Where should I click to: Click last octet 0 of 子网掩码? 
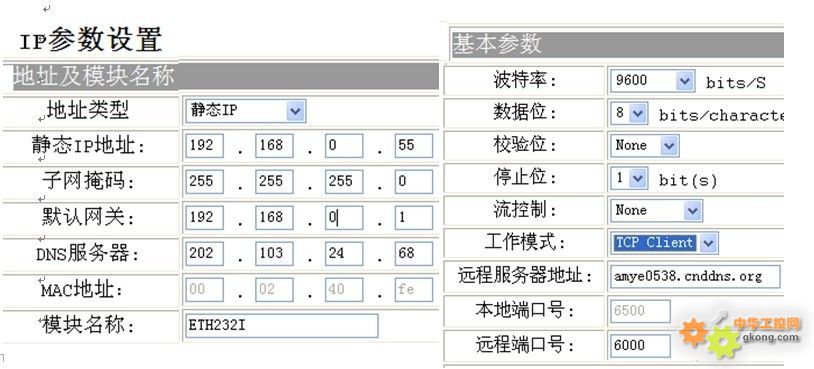tap(414, 182)
